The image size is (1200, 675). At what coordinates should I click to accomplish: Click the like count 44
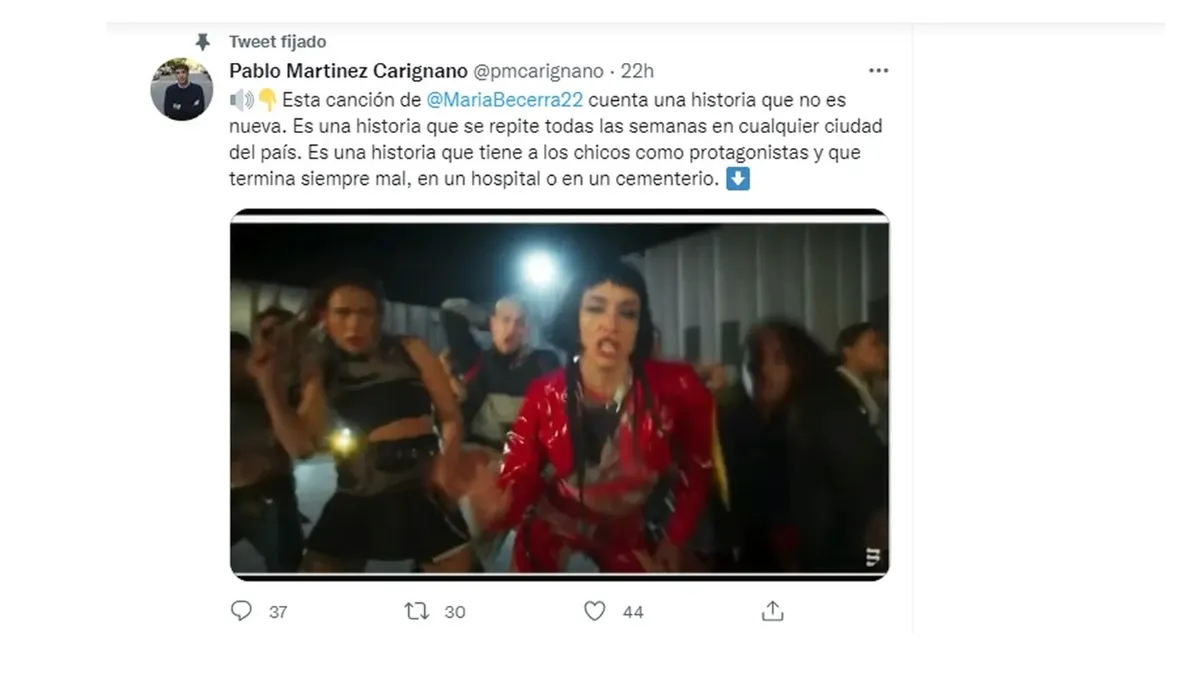632,612
